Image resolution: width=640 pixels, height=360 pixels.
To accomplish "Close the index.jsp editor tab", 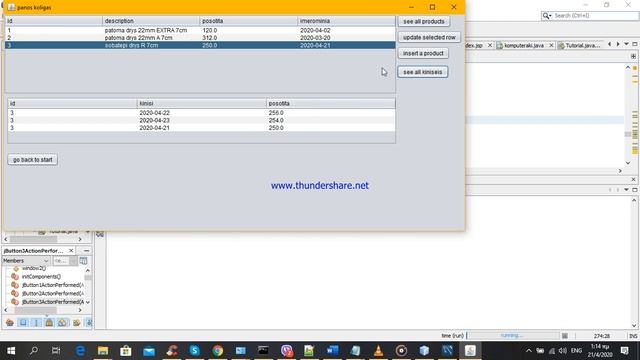I will click(490, 45).
